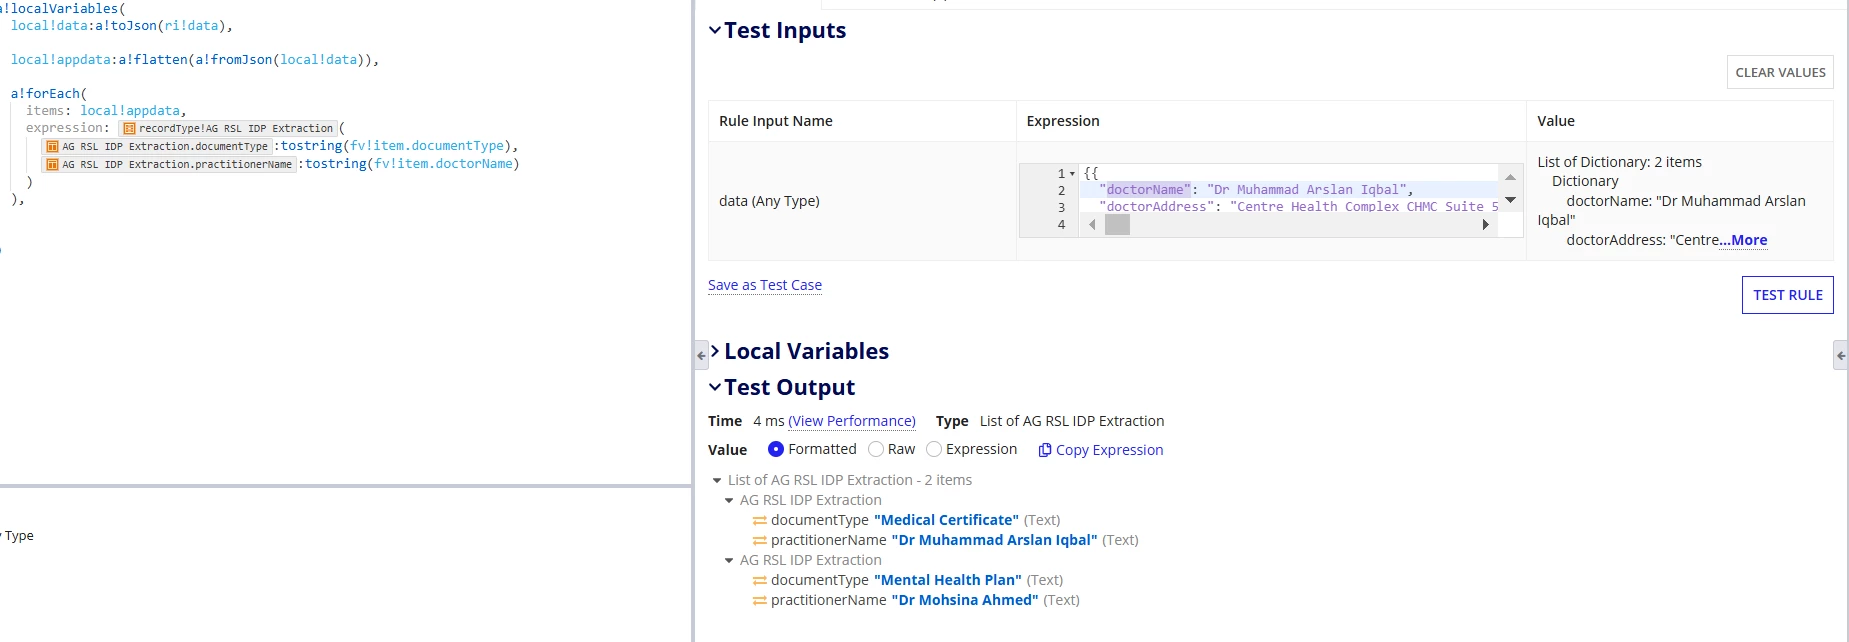Click the expression editor scroll down arrow
Viewport: 1849px width, 642px height.
(1510, 200)
